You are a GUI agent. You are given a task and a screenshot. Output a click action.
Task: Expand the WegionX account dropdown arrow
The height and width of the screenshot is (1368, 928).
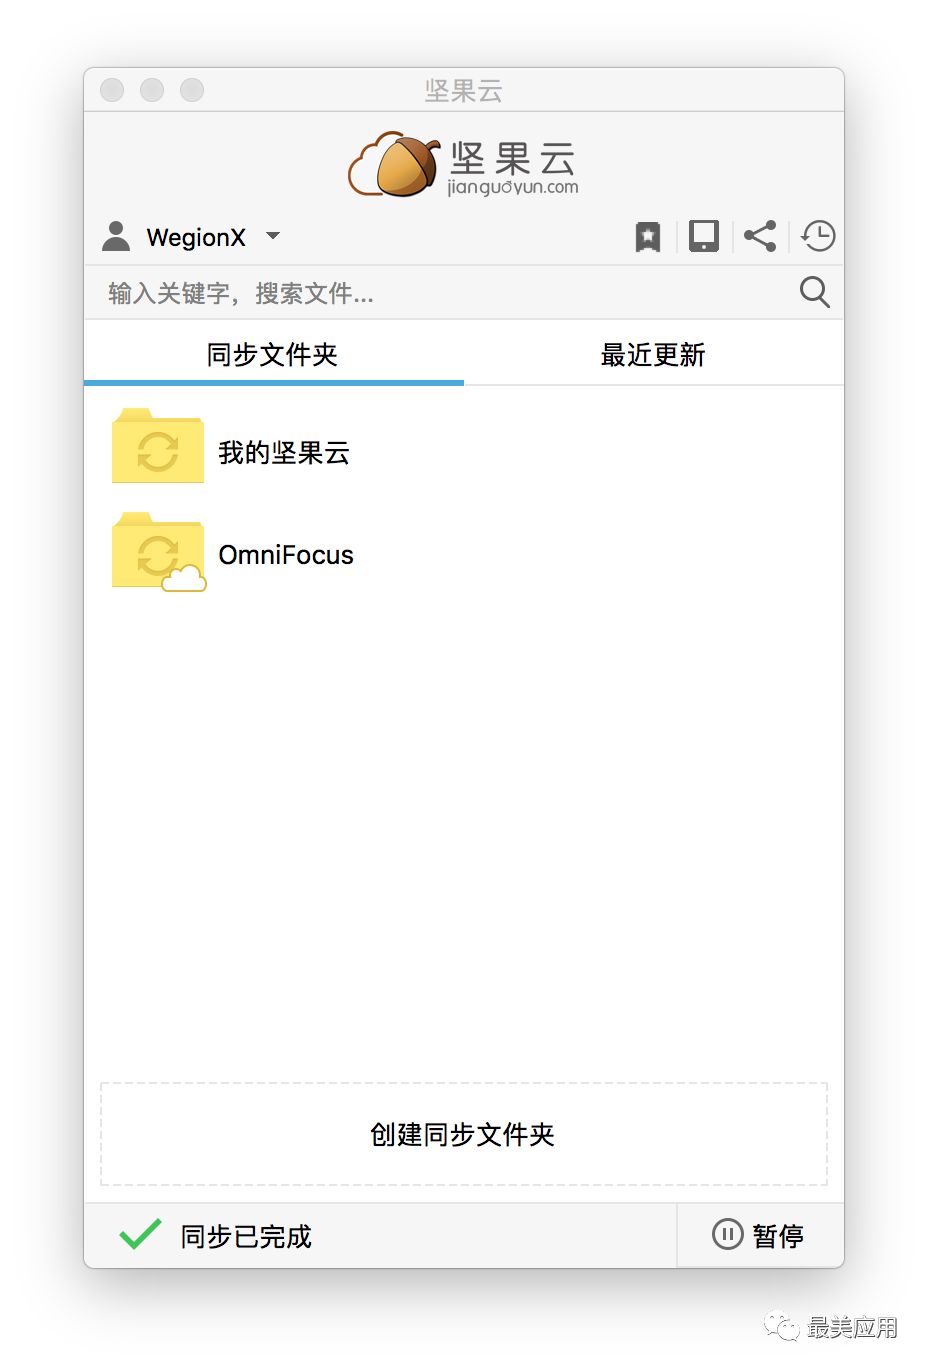click(273, 236)
